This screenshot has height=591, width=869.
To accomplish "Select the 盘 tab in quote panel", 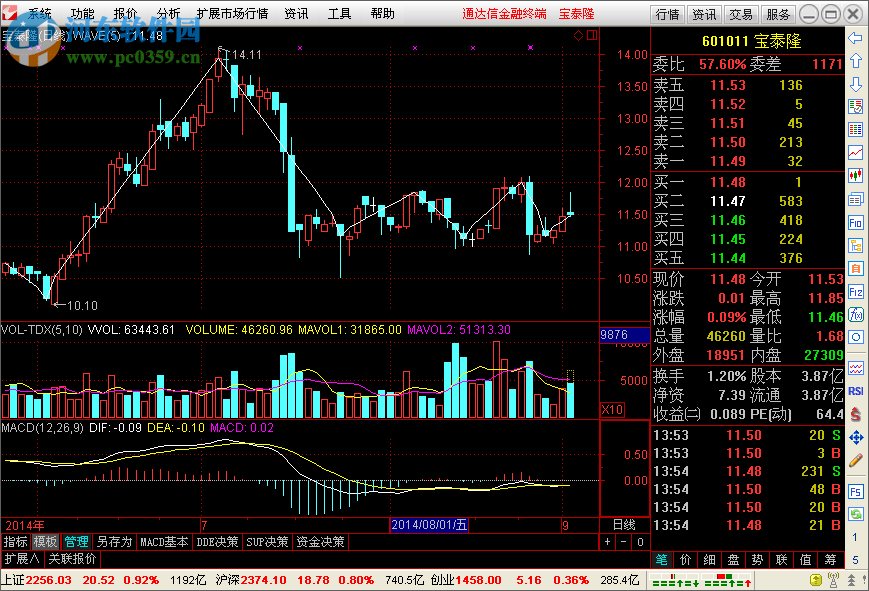I will (x=733, y=560).
